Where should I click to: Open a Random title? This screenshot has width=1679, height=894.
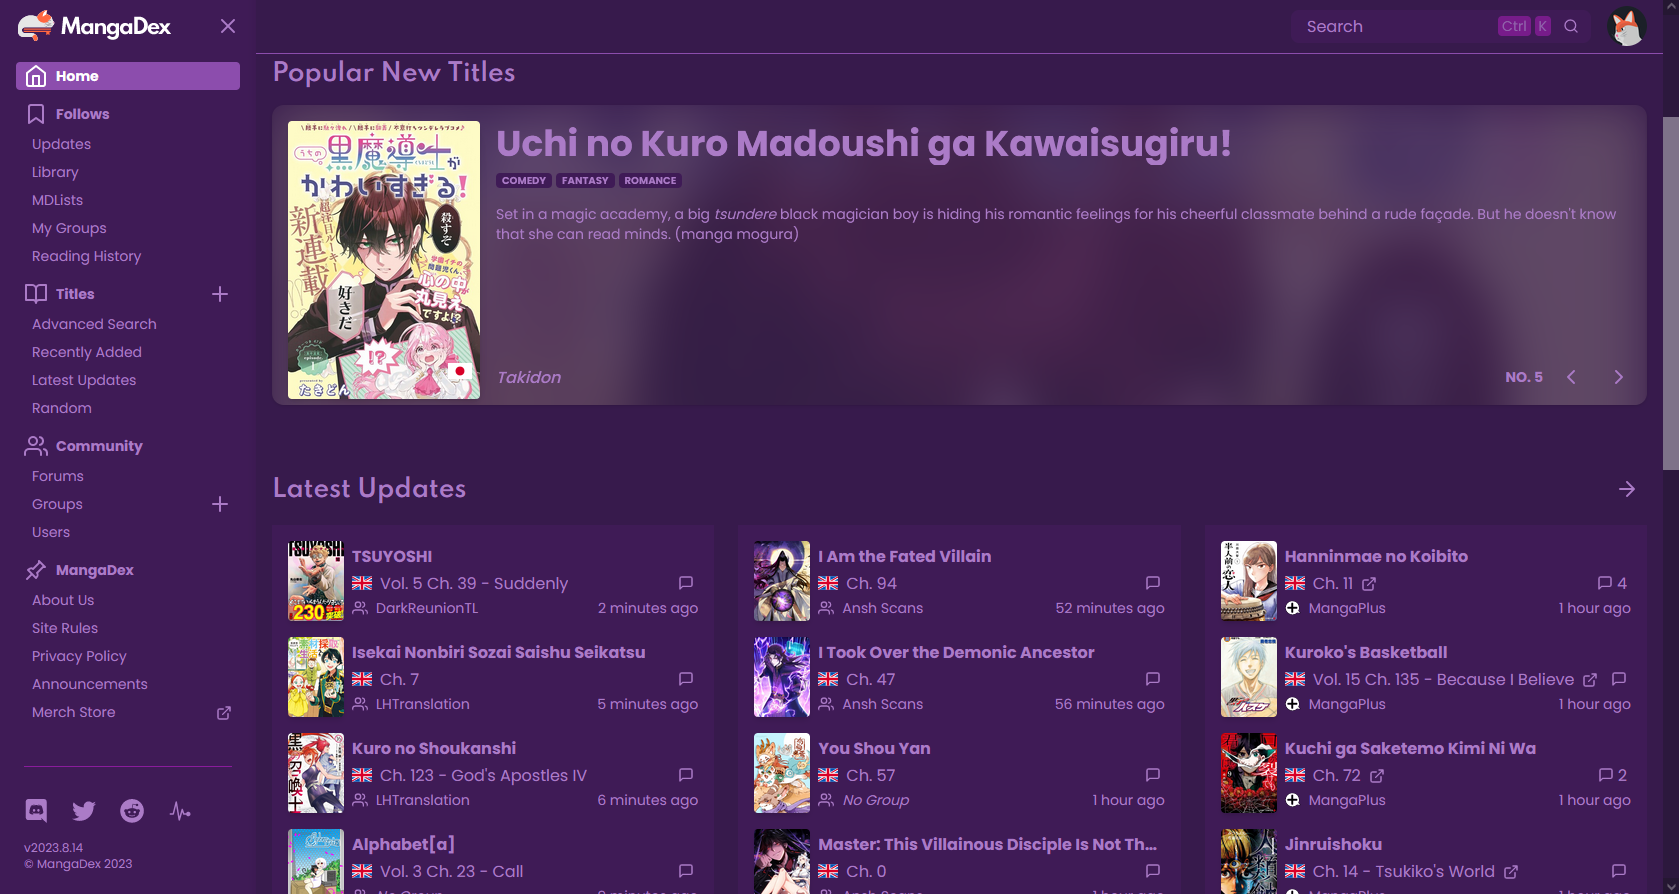62,408
